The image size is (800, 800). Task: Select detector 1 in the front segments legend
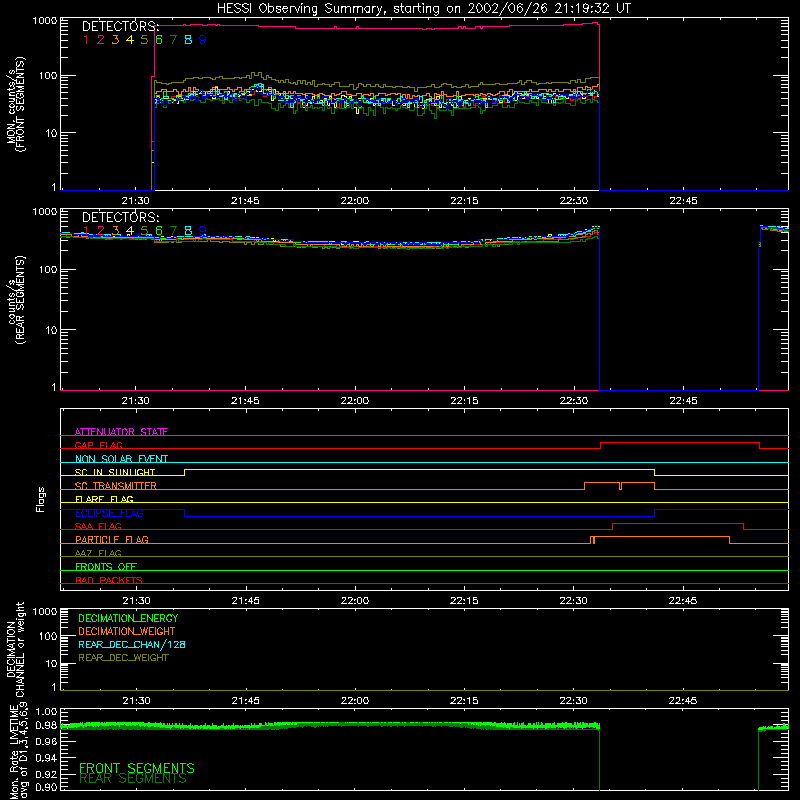click(86, 40)
